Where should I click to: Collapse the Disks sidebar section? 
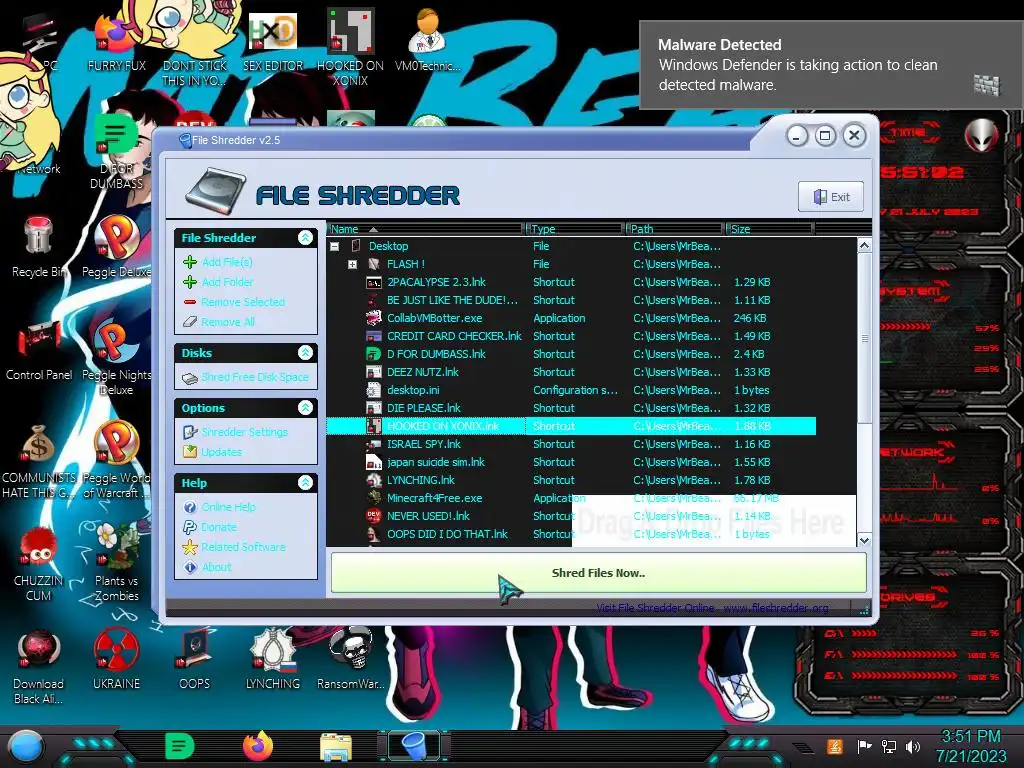coord(305,353)
